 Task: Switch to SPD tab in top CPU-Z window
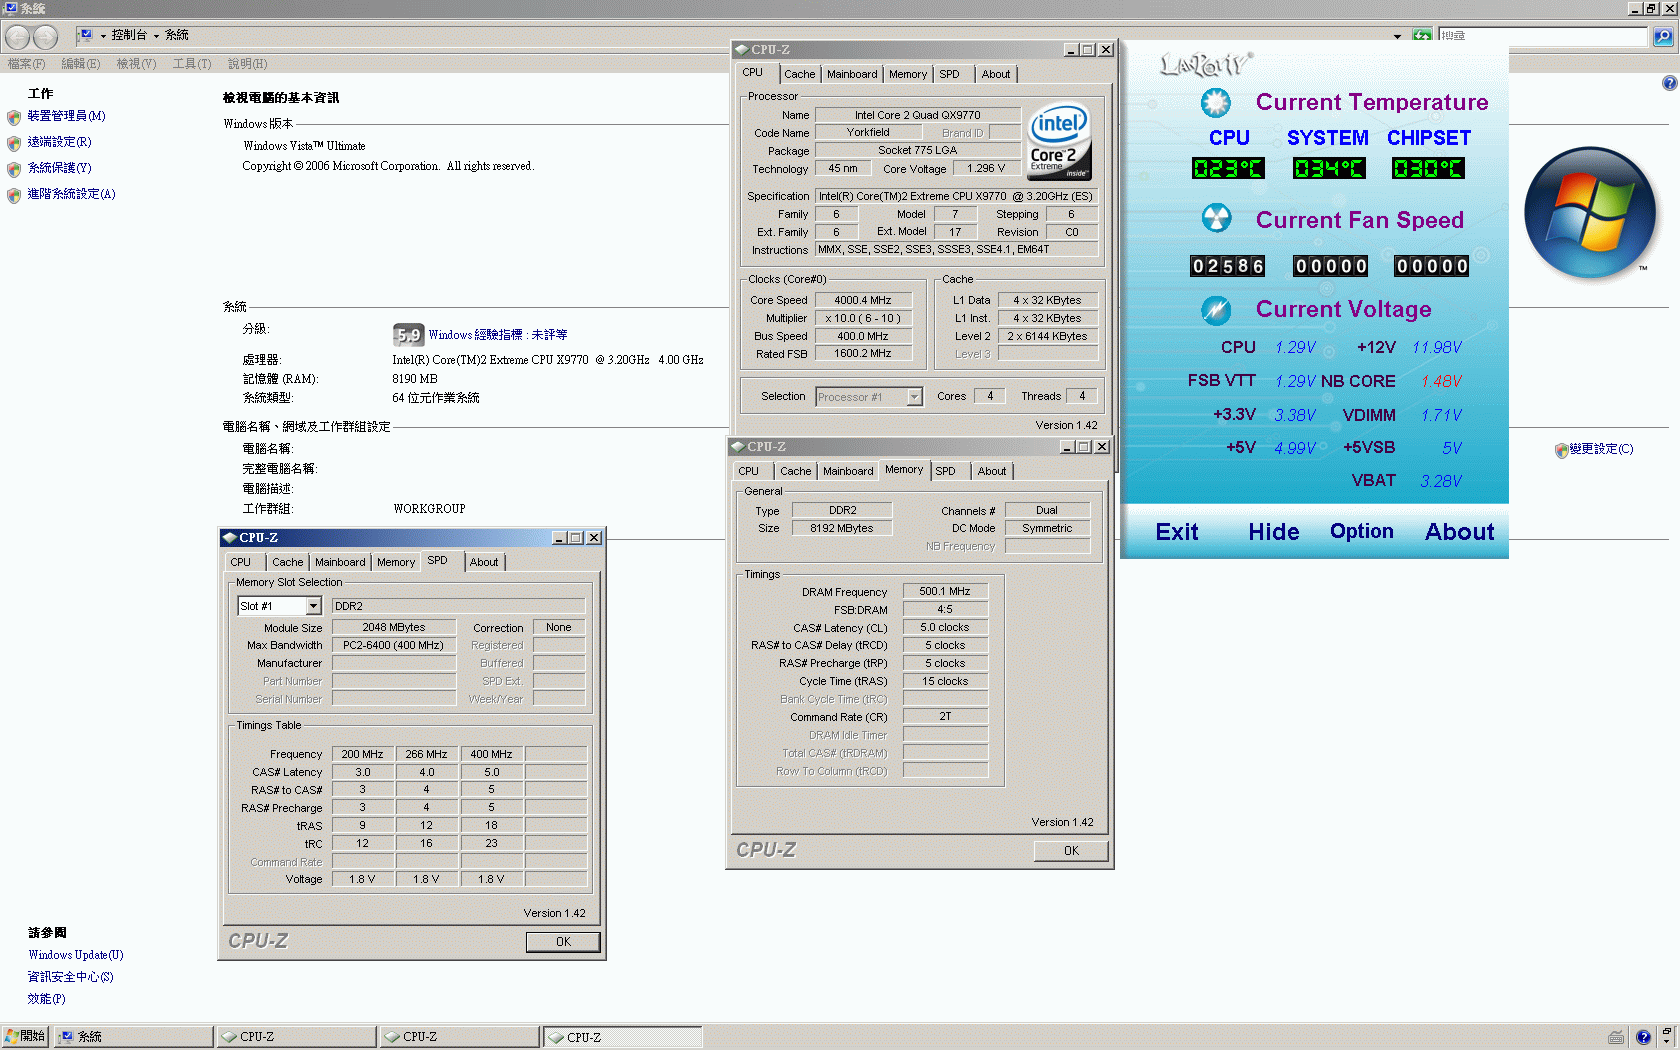(949, 74)
